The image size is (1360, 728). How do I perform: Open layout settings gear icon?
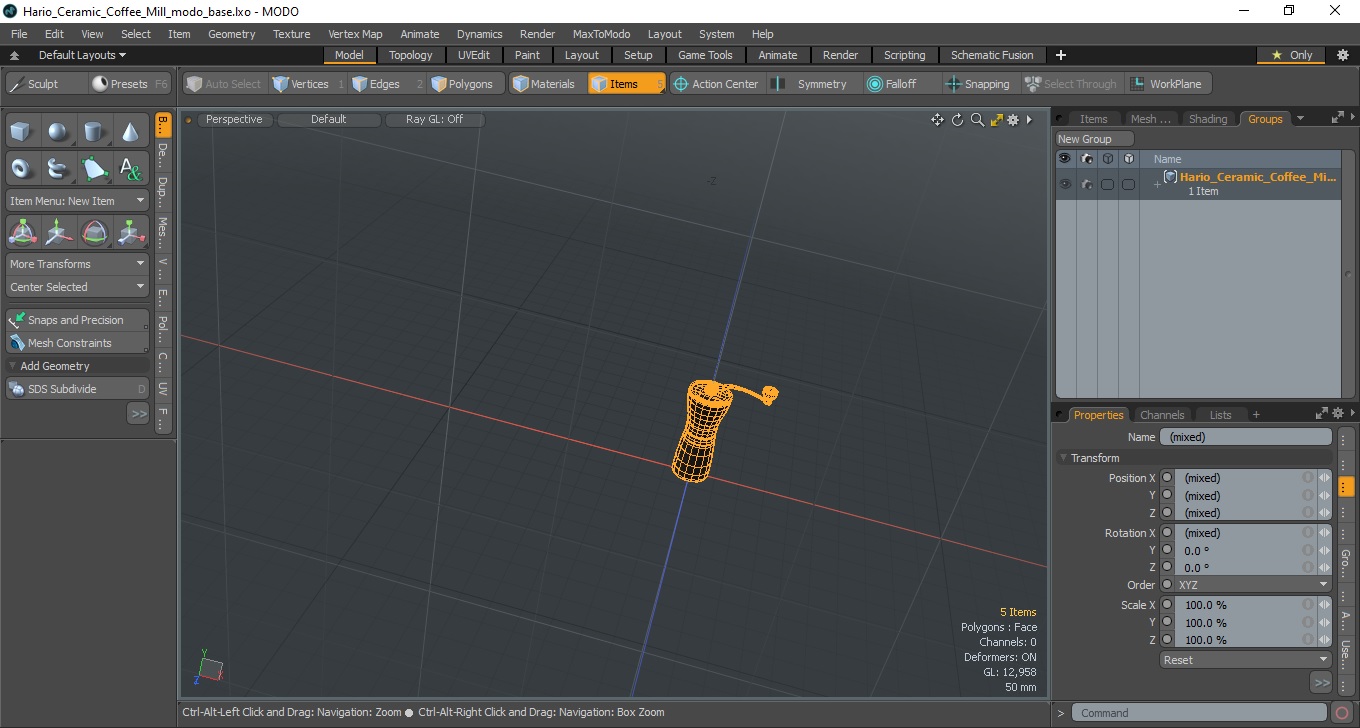(1343, 55)
